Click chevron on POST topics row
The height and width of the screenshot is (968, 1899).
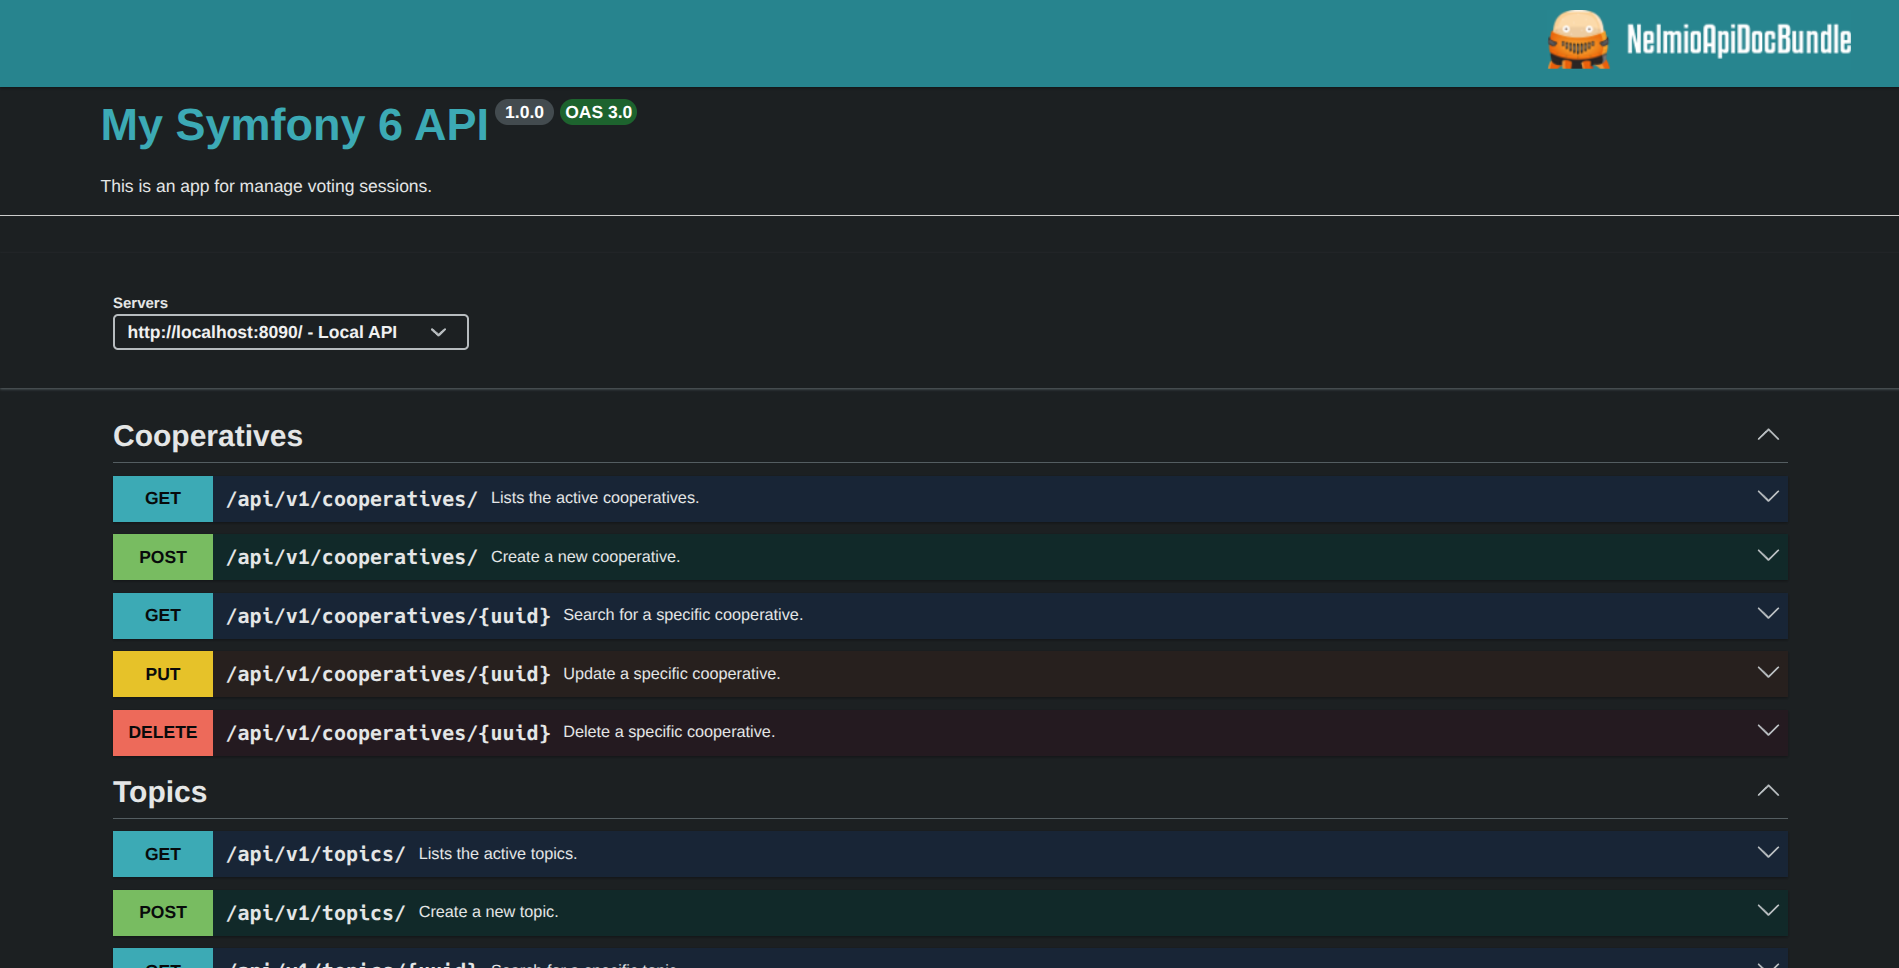click(1767, 911)
